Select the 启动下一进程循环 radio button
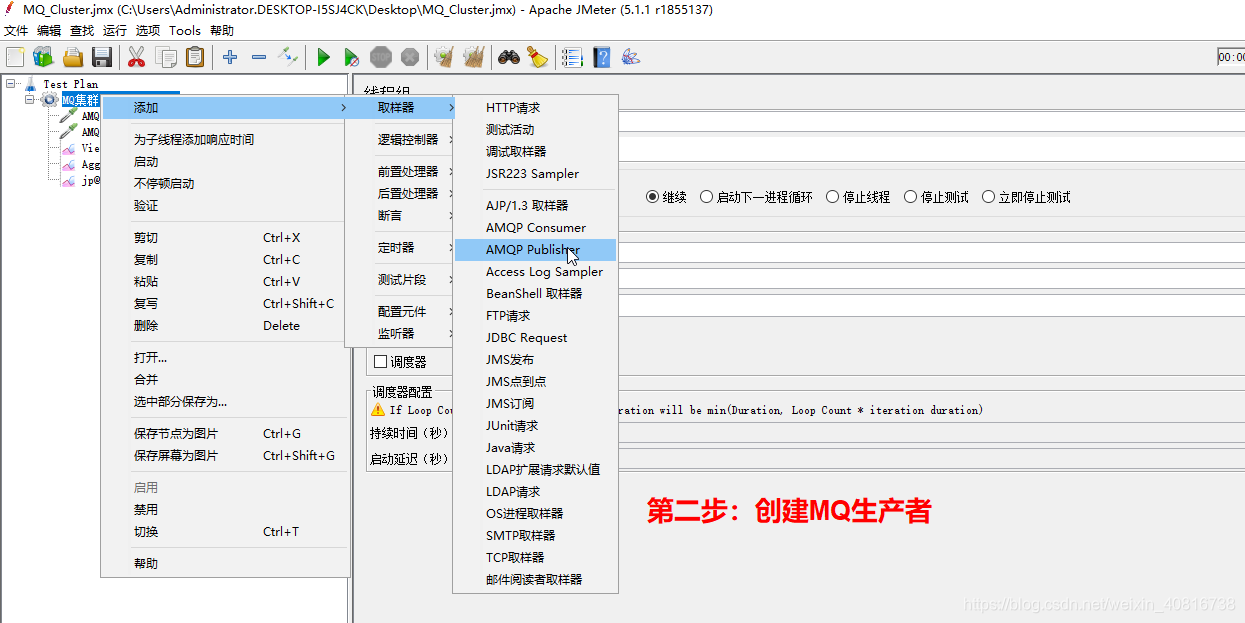This screenshot has height=623, width=1245. [x=706, y=197]
